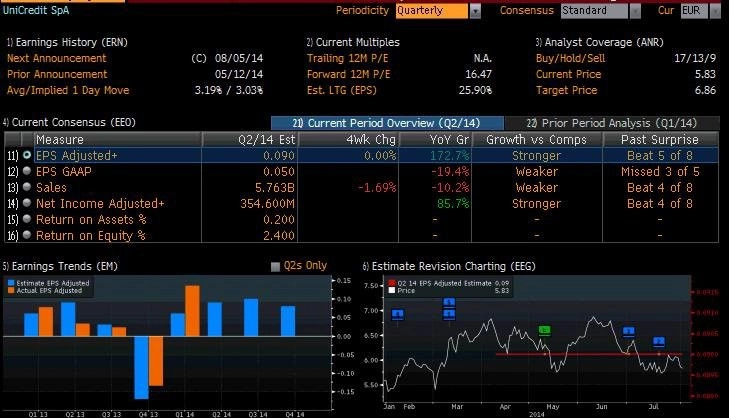Screen dimensions: 729x418
Task: Click the blue Q4 14 estimate bar
Action: pyautogui.click(x=288, y=321)
